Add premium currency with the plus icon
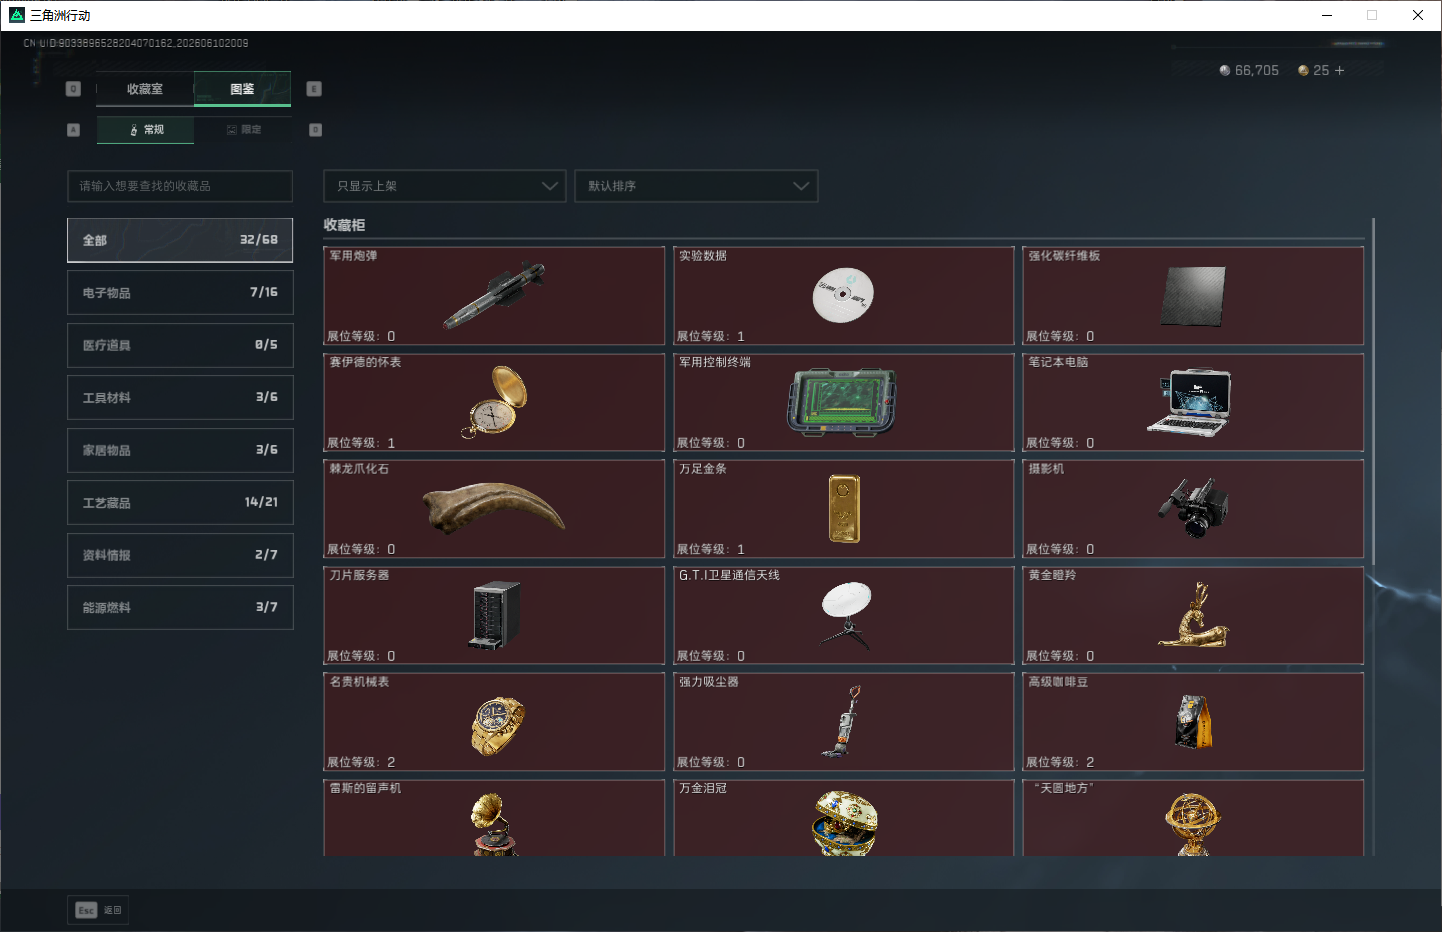The width and height of the screenshot is (1442, 932). [1339, 70]
